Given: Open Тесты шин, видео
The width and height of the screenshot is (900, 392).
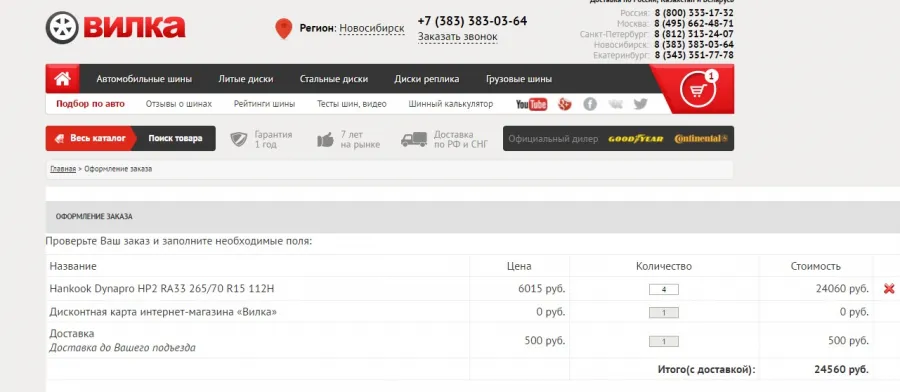Looking at the screenshot, I should click(x=352, y=104).
